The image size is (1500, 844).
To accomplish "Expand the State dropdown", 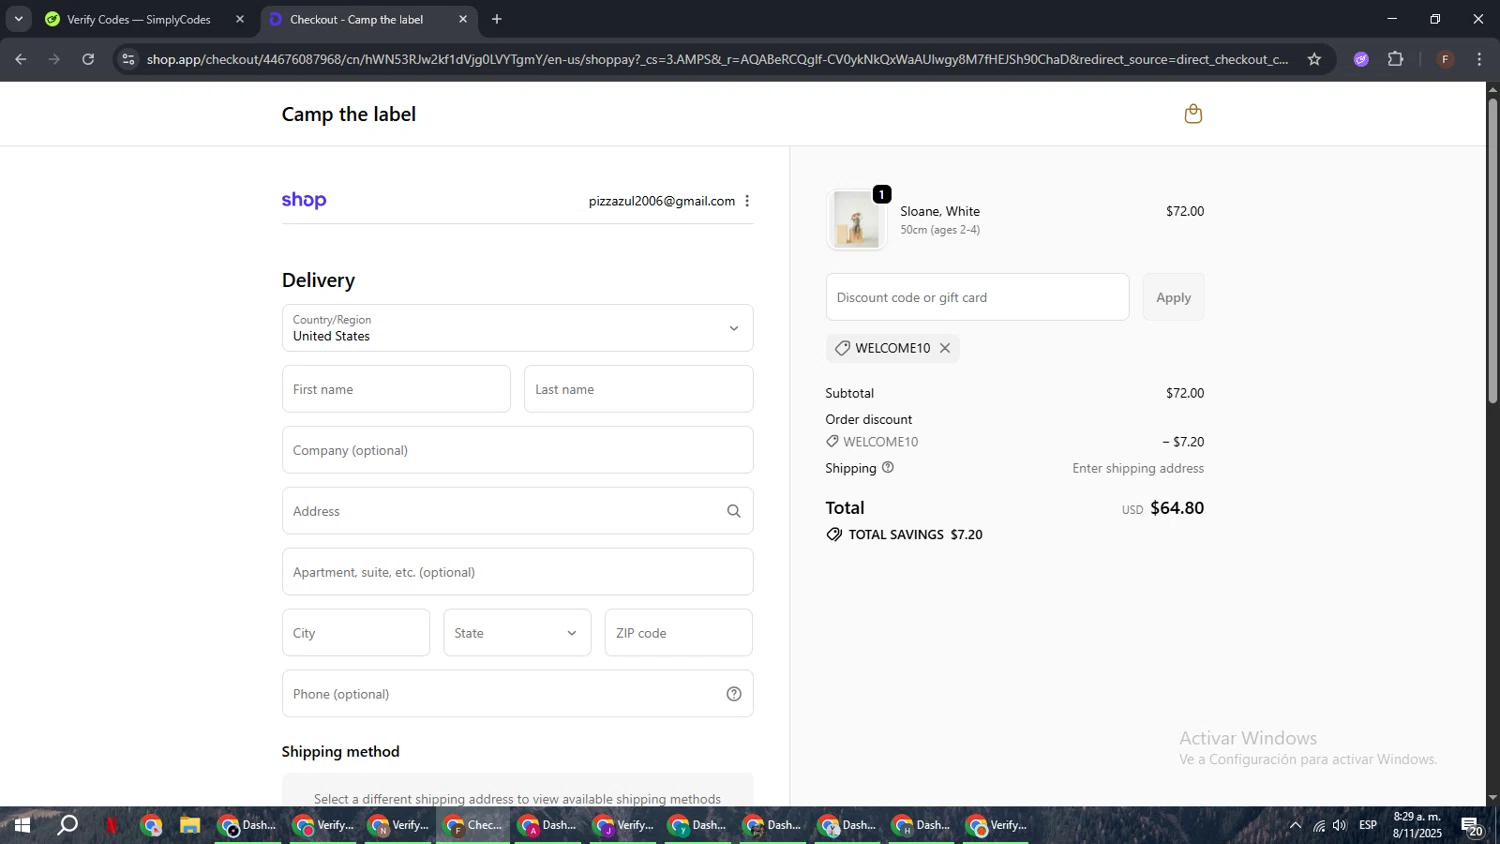I will click(517, 633).
